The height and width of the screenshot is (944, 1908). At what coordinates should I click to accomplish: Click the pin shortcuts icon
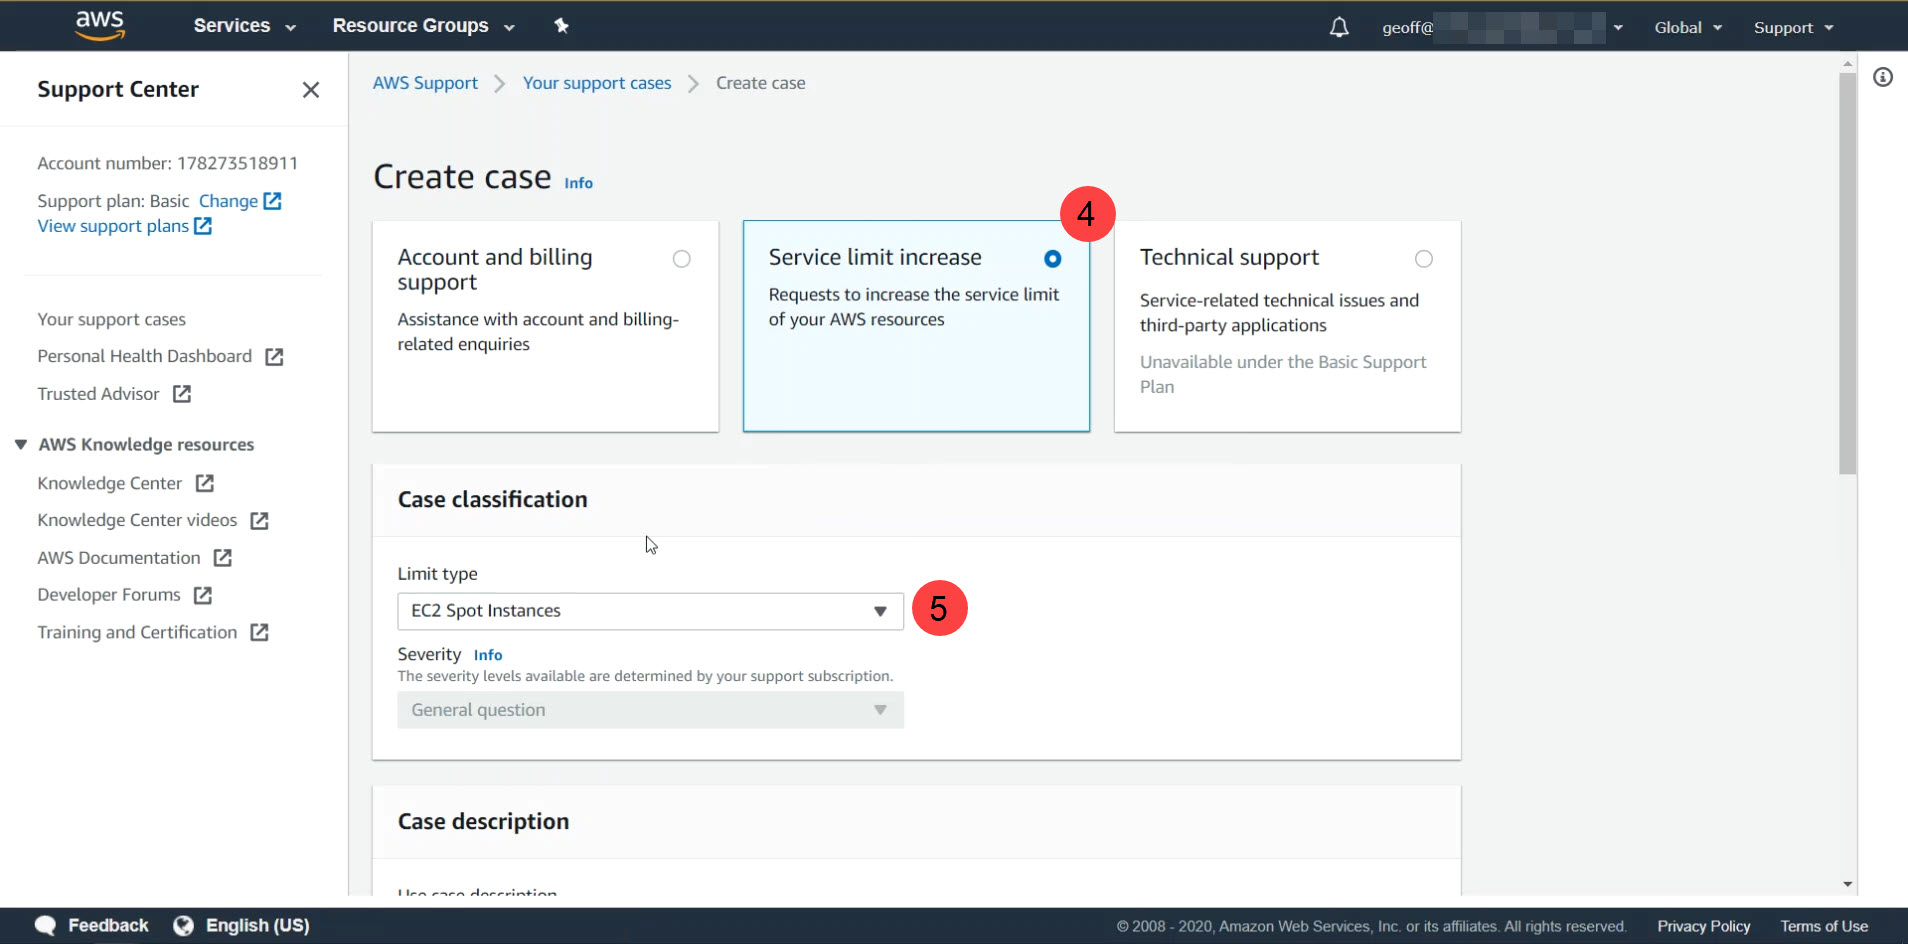(561, 26)
